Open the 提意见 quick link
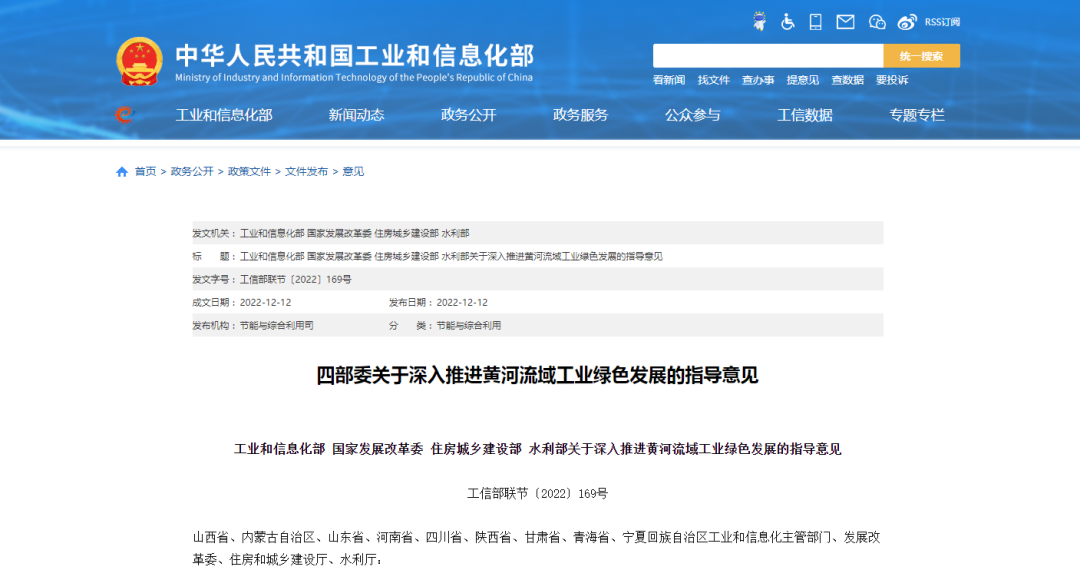The width and height of the screenshot is (1080, 580). click(x=802, y=80)
